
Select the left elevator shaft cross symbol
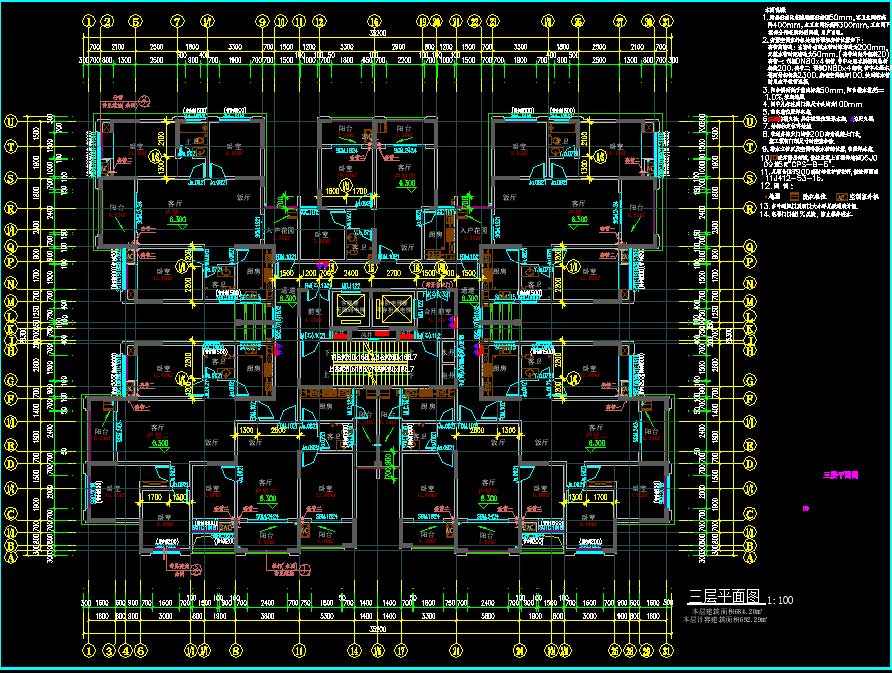click(350, 307)
